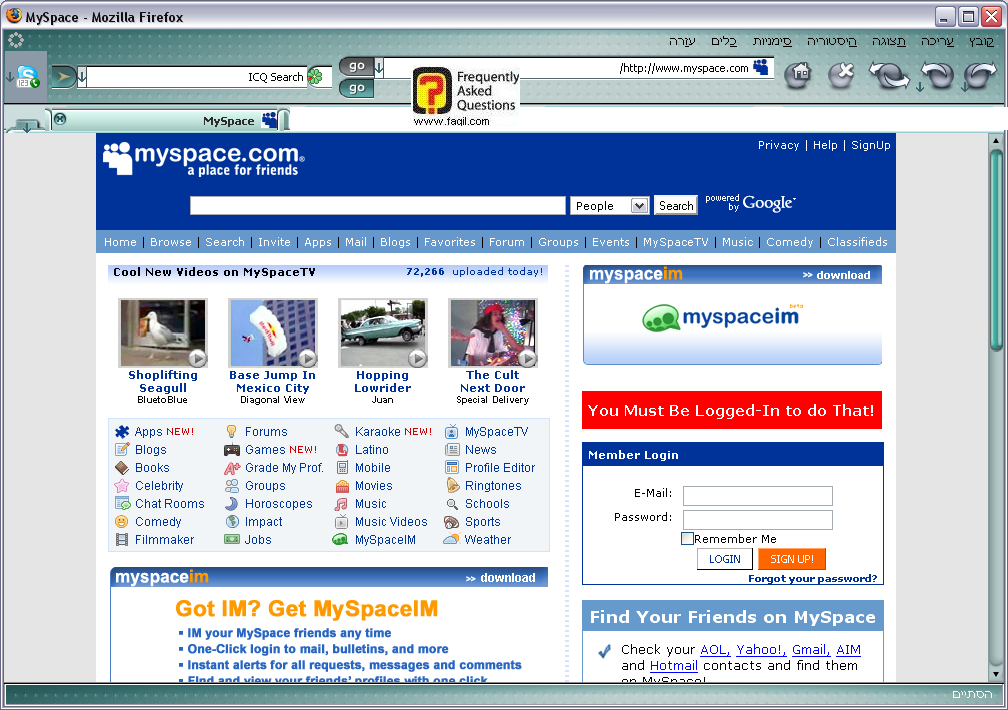Enable the Remember Me checkbox
Image resolution: width=1008 pixels, height=710 pixels.
[x=687, y=539]
